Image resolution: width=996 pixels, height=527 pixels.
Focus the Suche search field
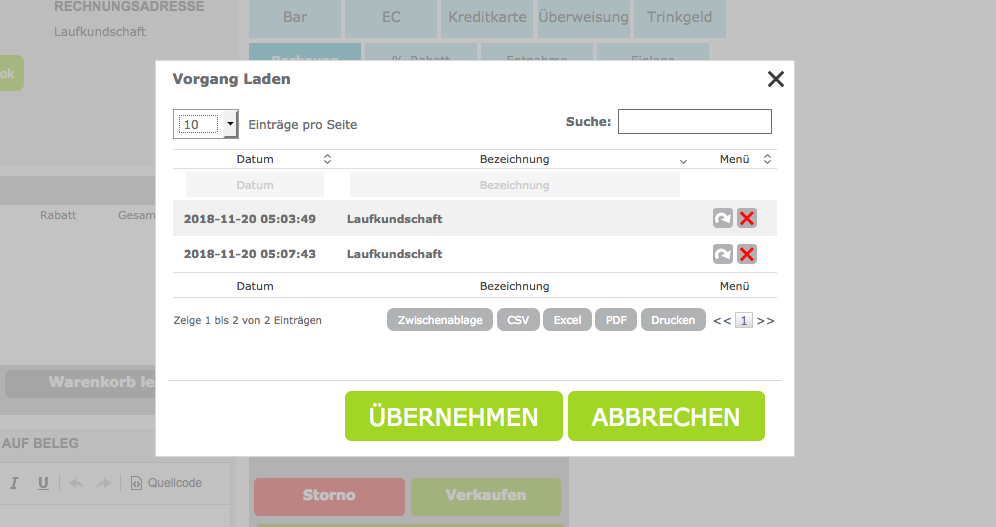[x=694, y=121]
